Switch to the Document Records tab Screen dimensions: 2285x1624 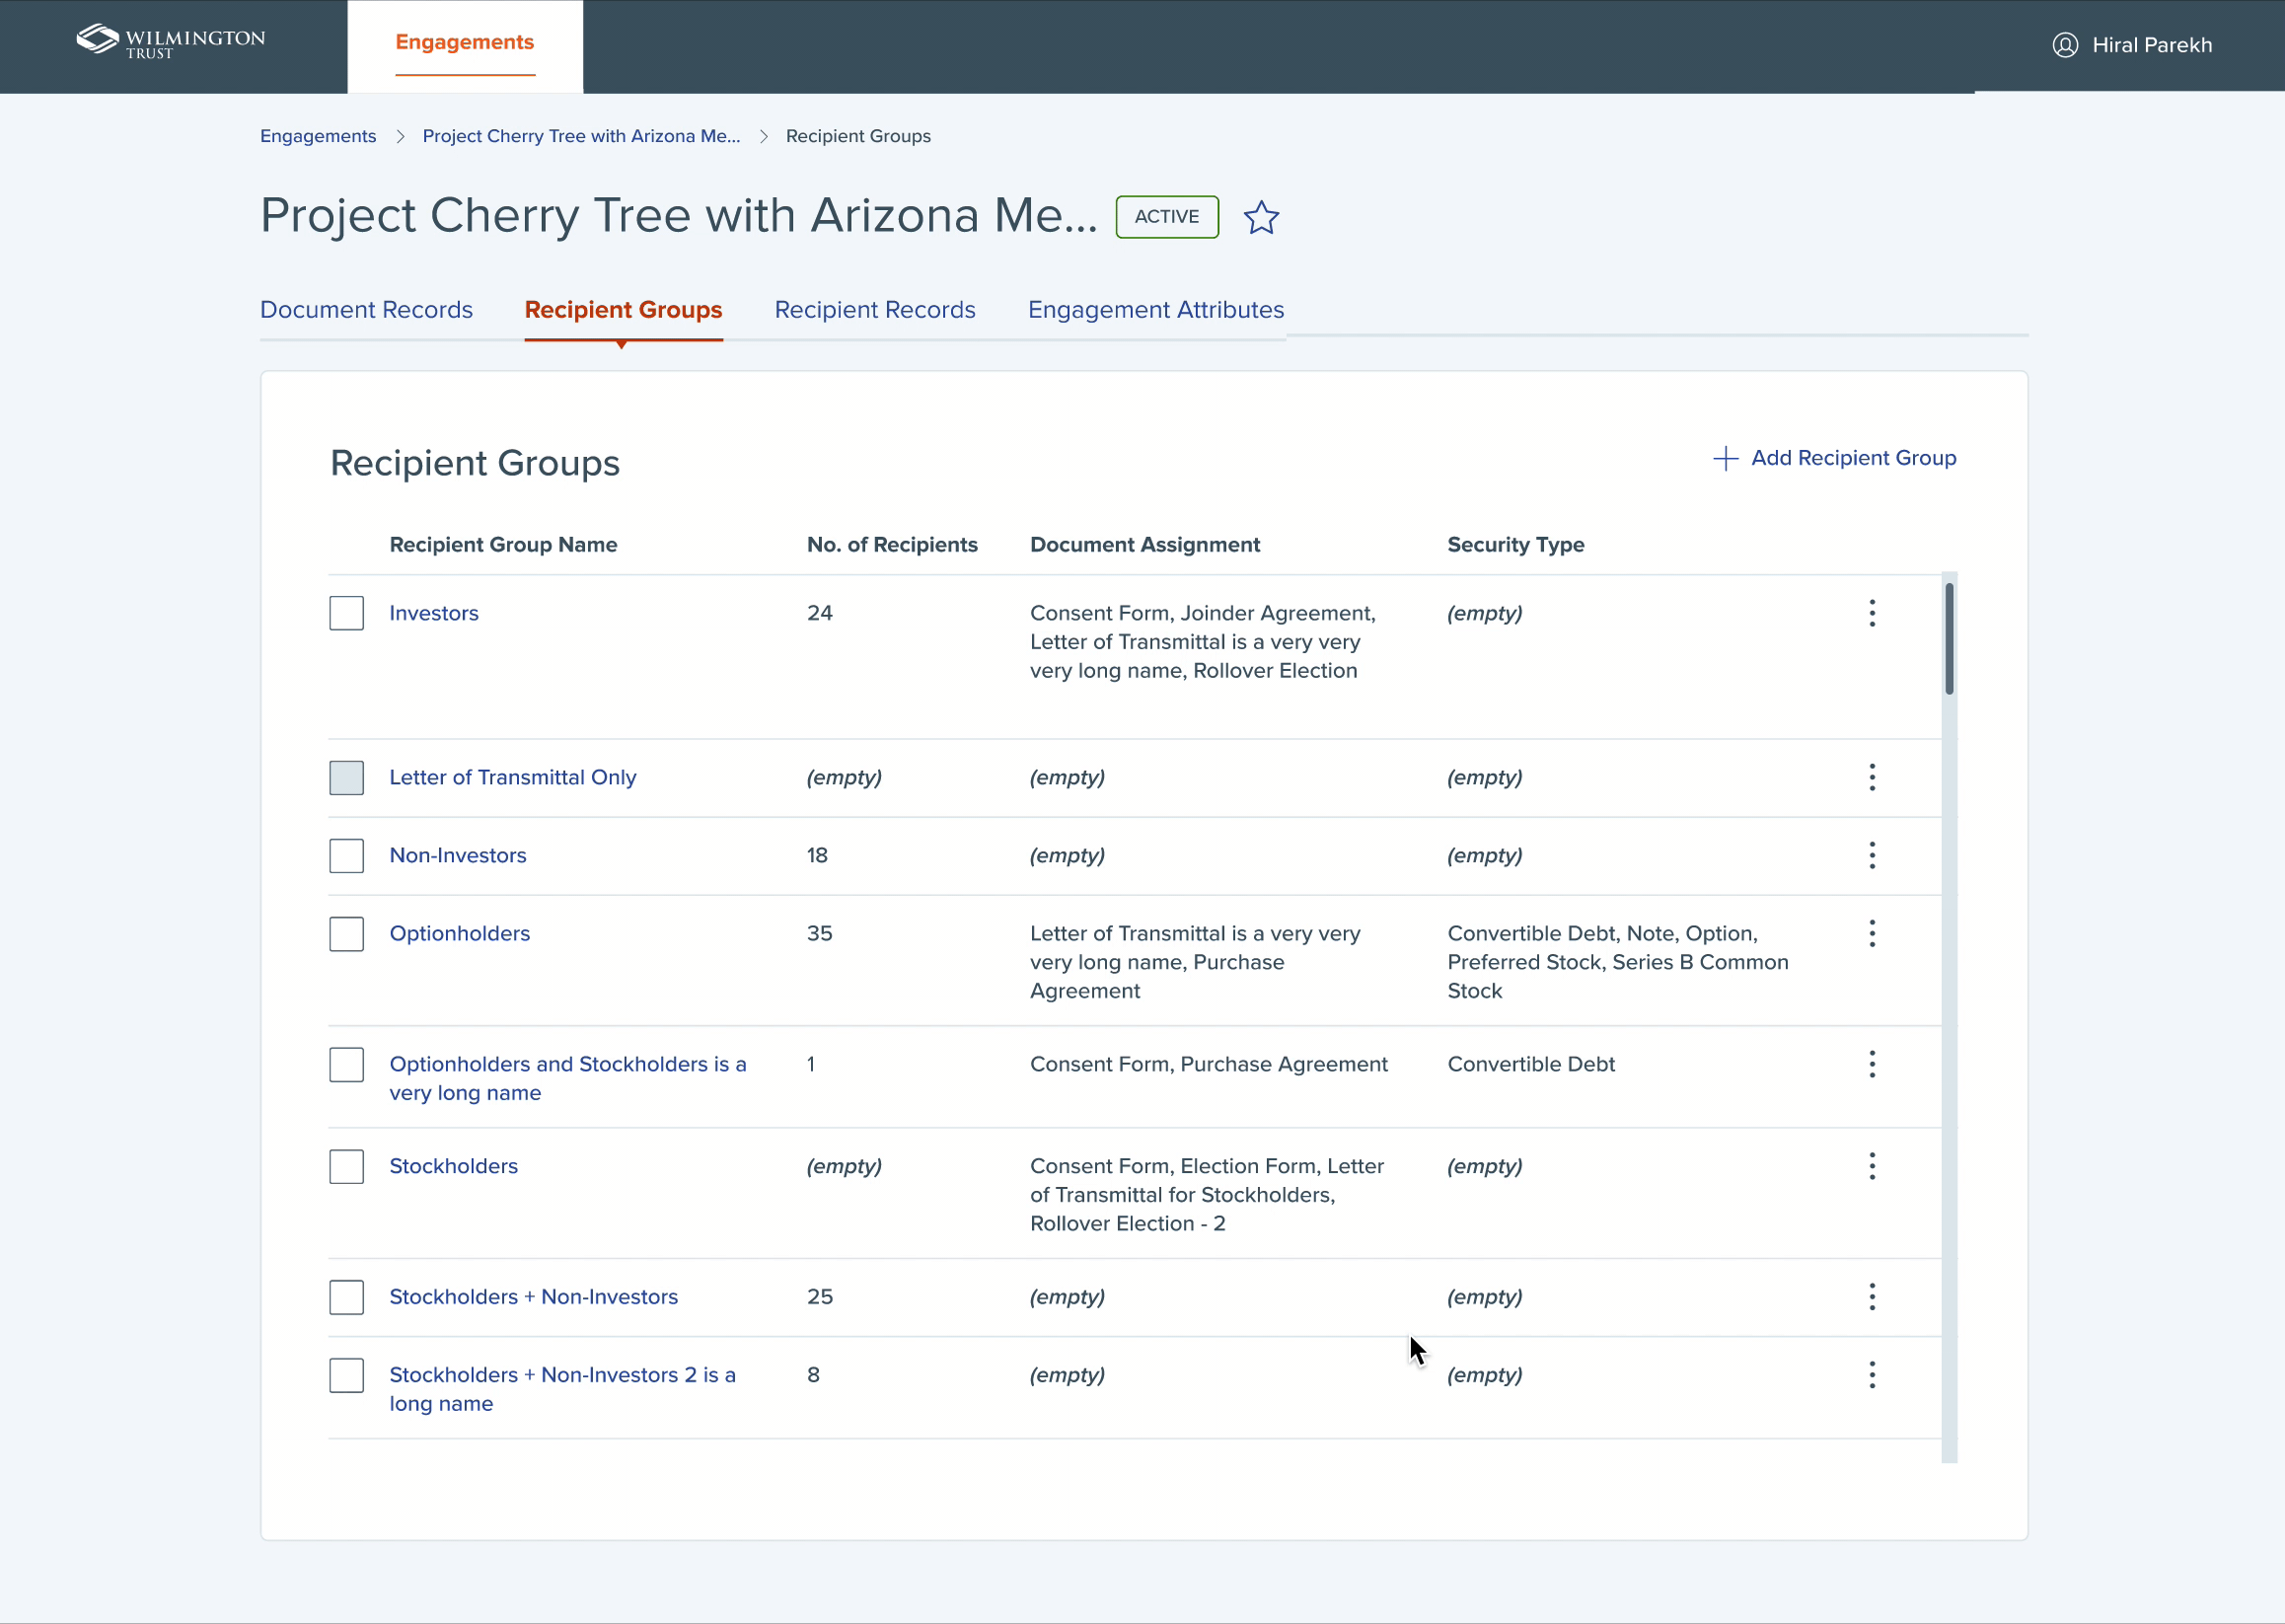[366, 310]
